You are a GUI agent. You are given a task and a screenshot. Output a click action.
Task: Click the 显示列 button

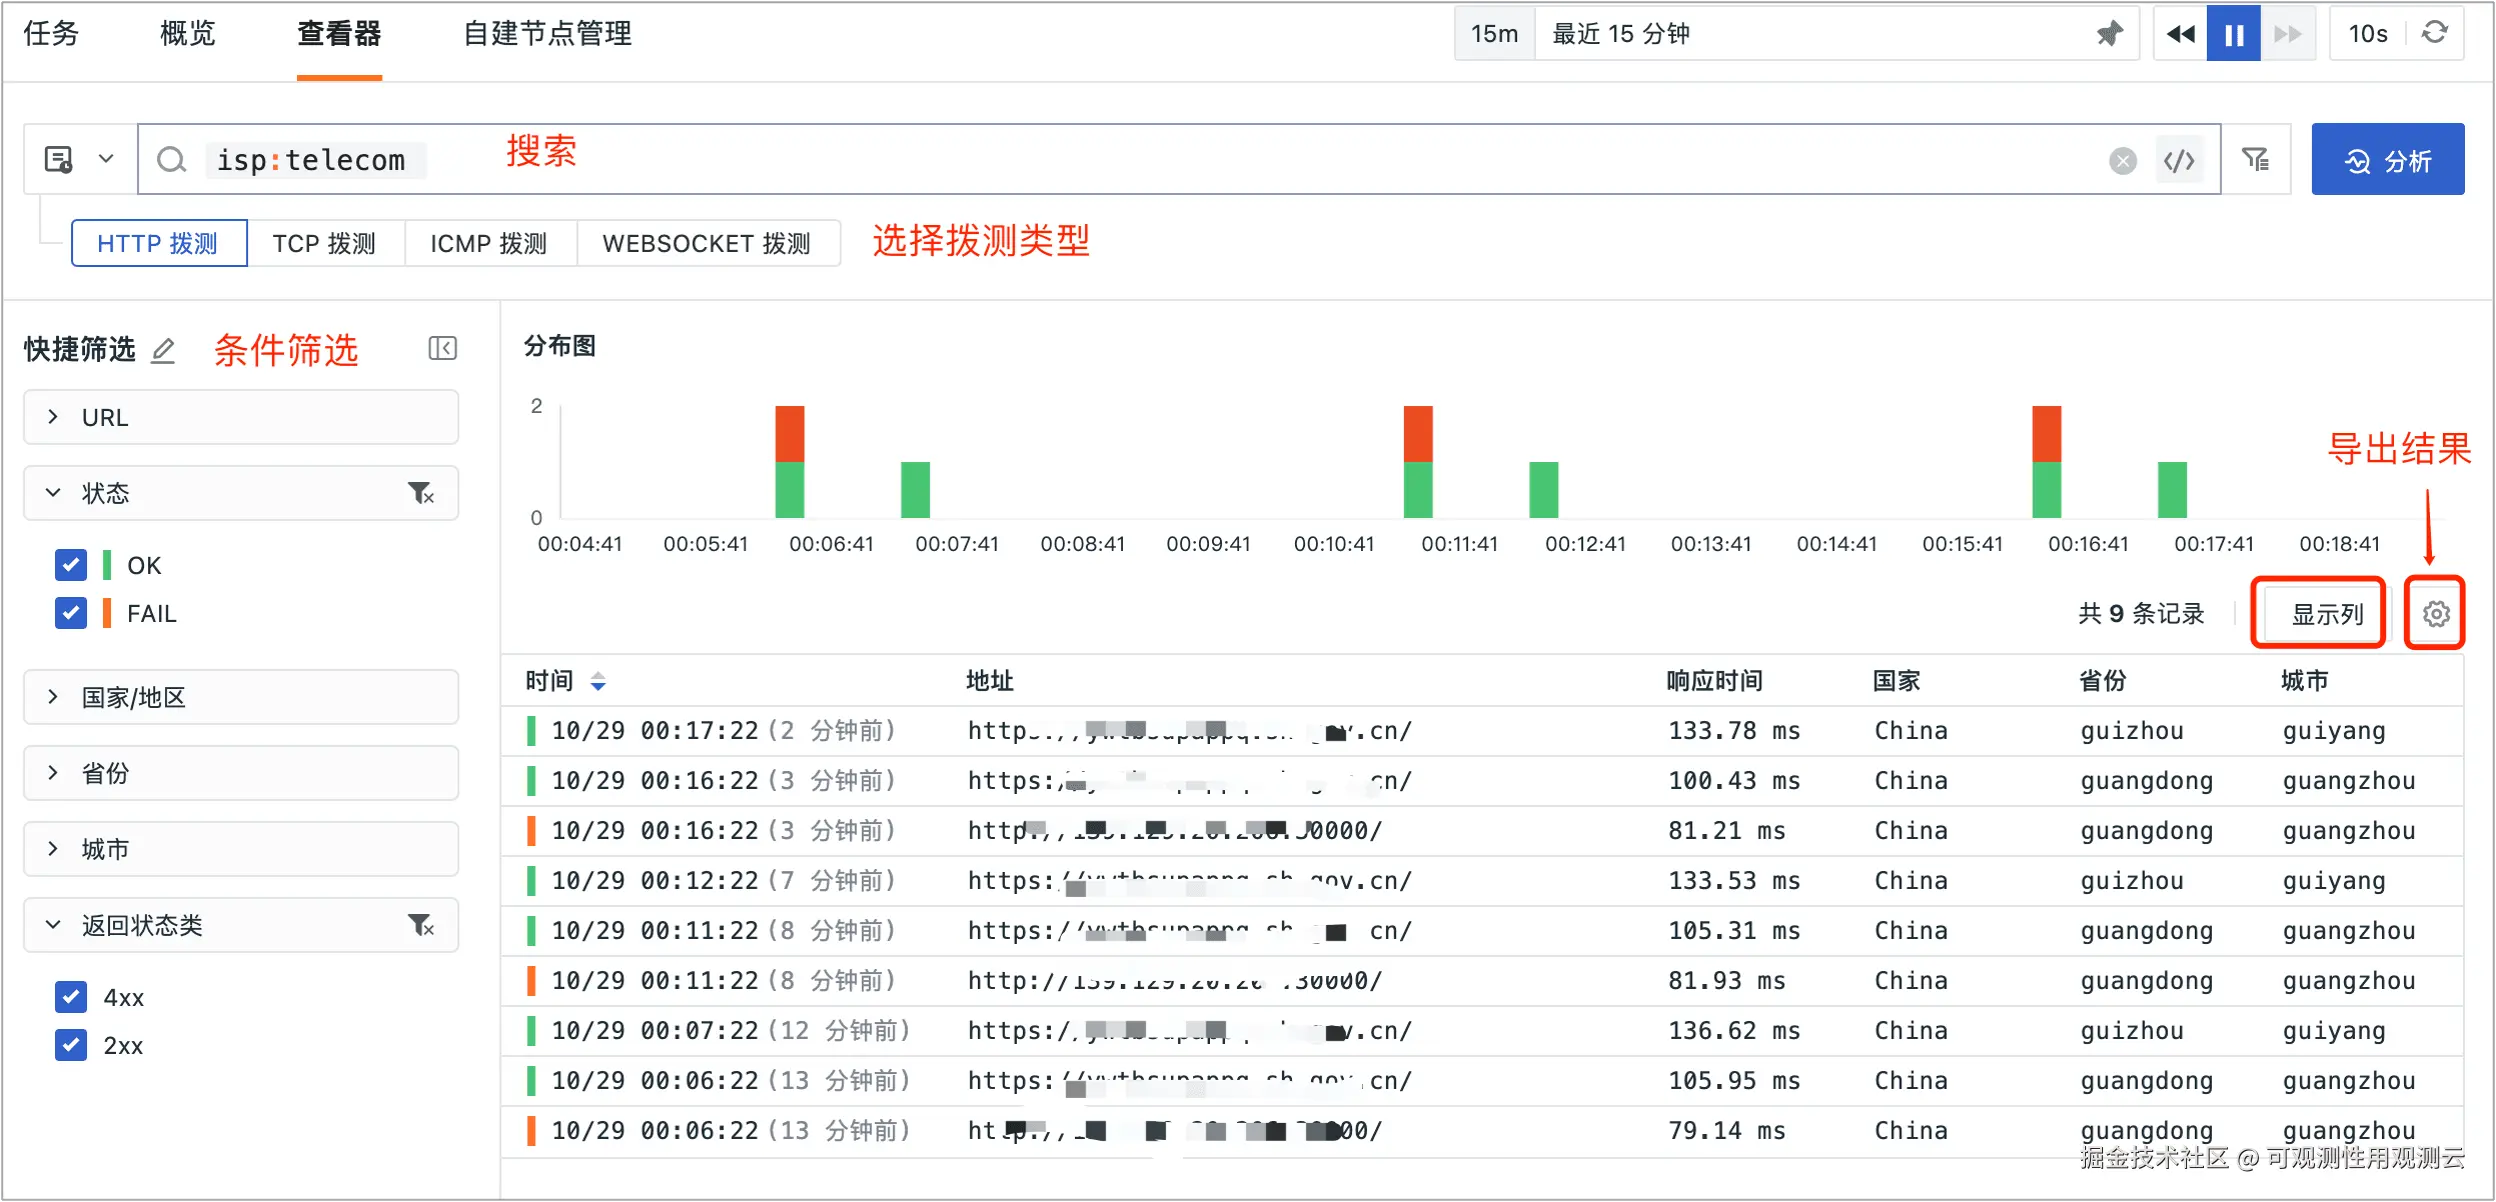click(2326, 613)
